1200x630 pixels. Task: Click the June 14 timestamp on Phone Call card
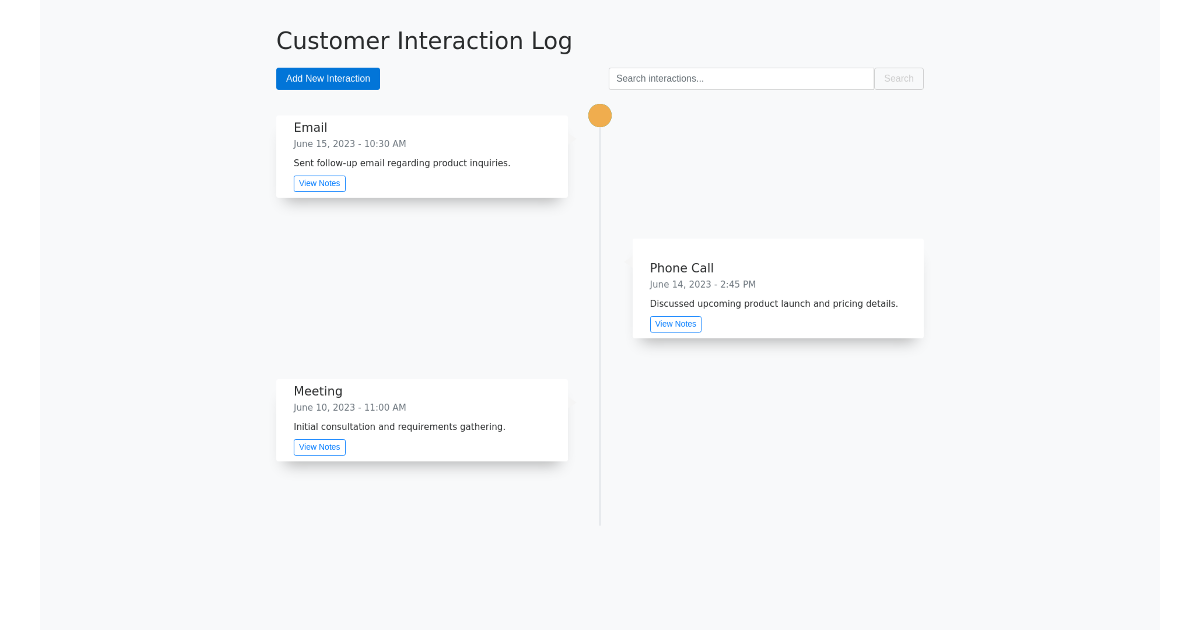coord(703,284)
